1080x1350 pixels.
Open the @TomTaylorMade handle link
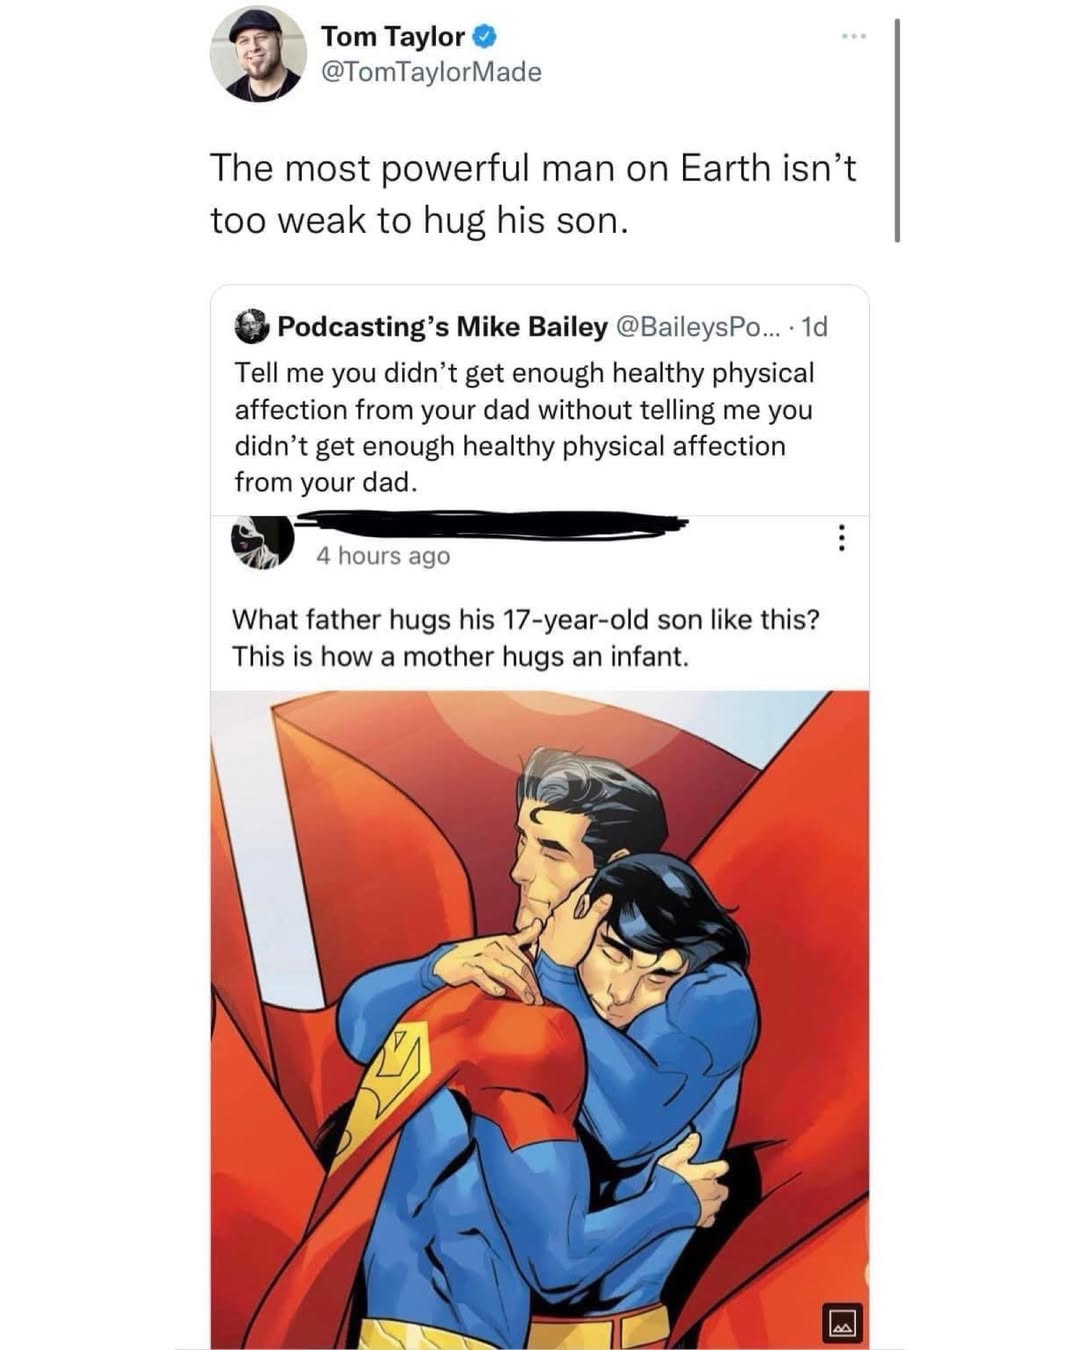[431, 72]
